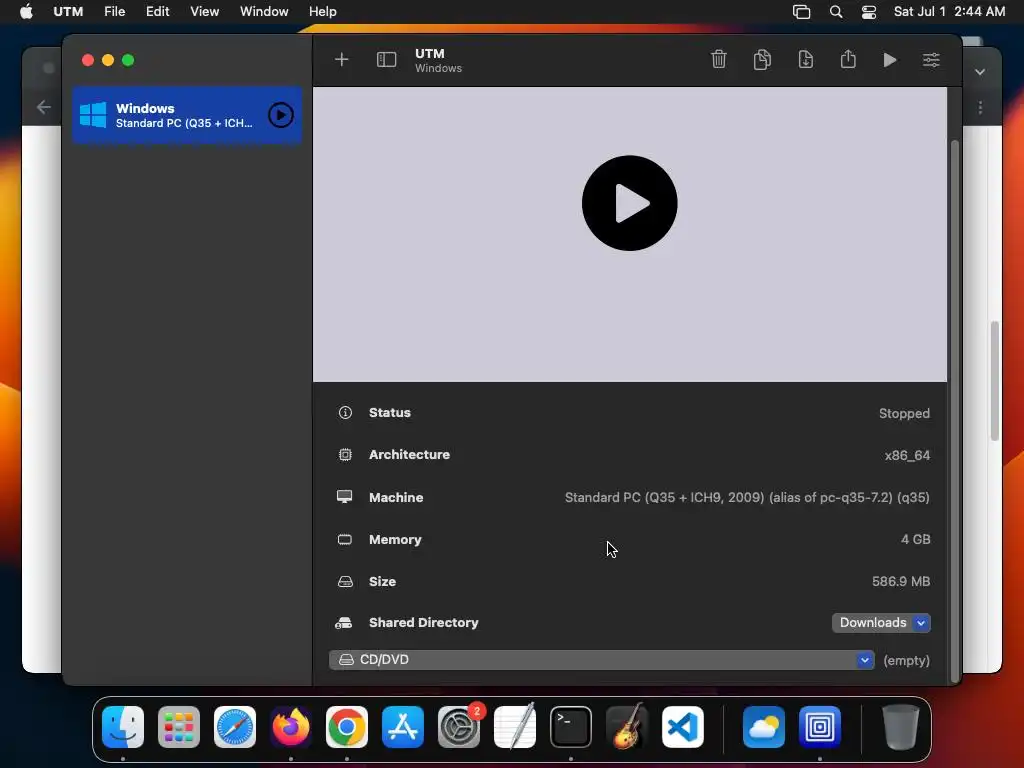Screen dimensions: 1024x768
Task: Click the UTM window vertical scrollbar
Action: pos(955,411)
